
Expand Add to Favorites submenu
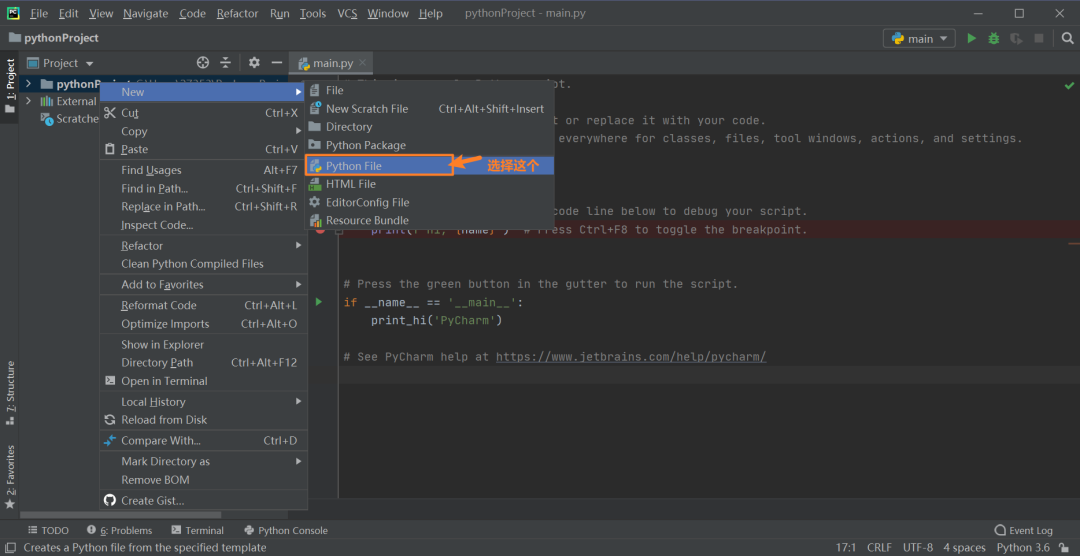[203, 284]
